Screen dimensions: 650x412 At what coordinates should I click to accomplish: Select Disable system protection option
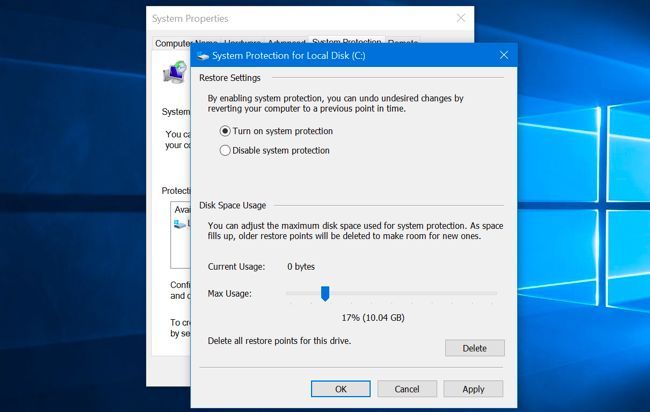[x=274, y=150]
